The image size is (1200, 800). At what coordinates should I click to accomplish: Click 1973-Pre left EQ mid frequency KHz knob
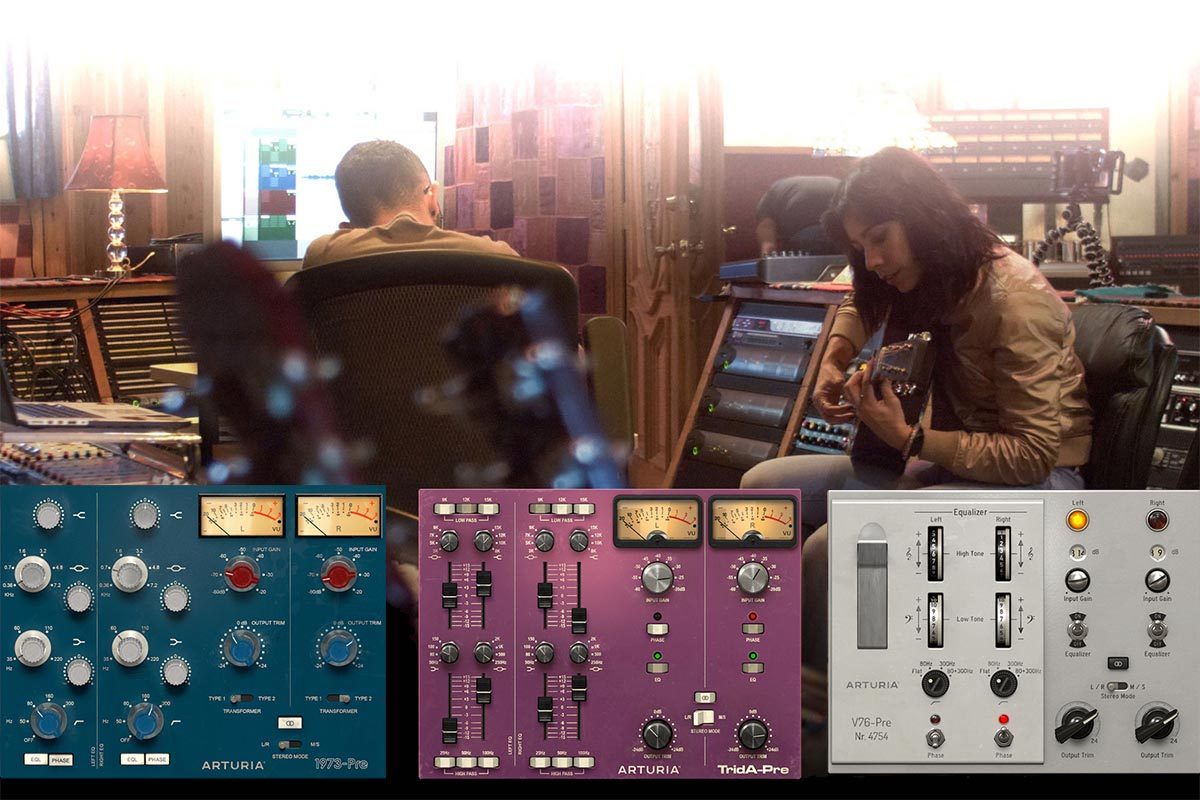33,574
